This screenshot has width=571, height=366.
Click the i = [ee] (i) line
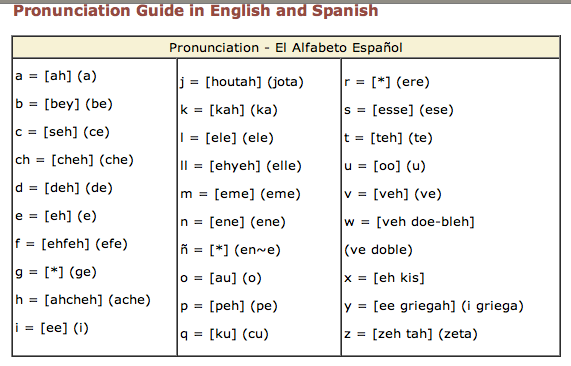(x=52, y=328)
